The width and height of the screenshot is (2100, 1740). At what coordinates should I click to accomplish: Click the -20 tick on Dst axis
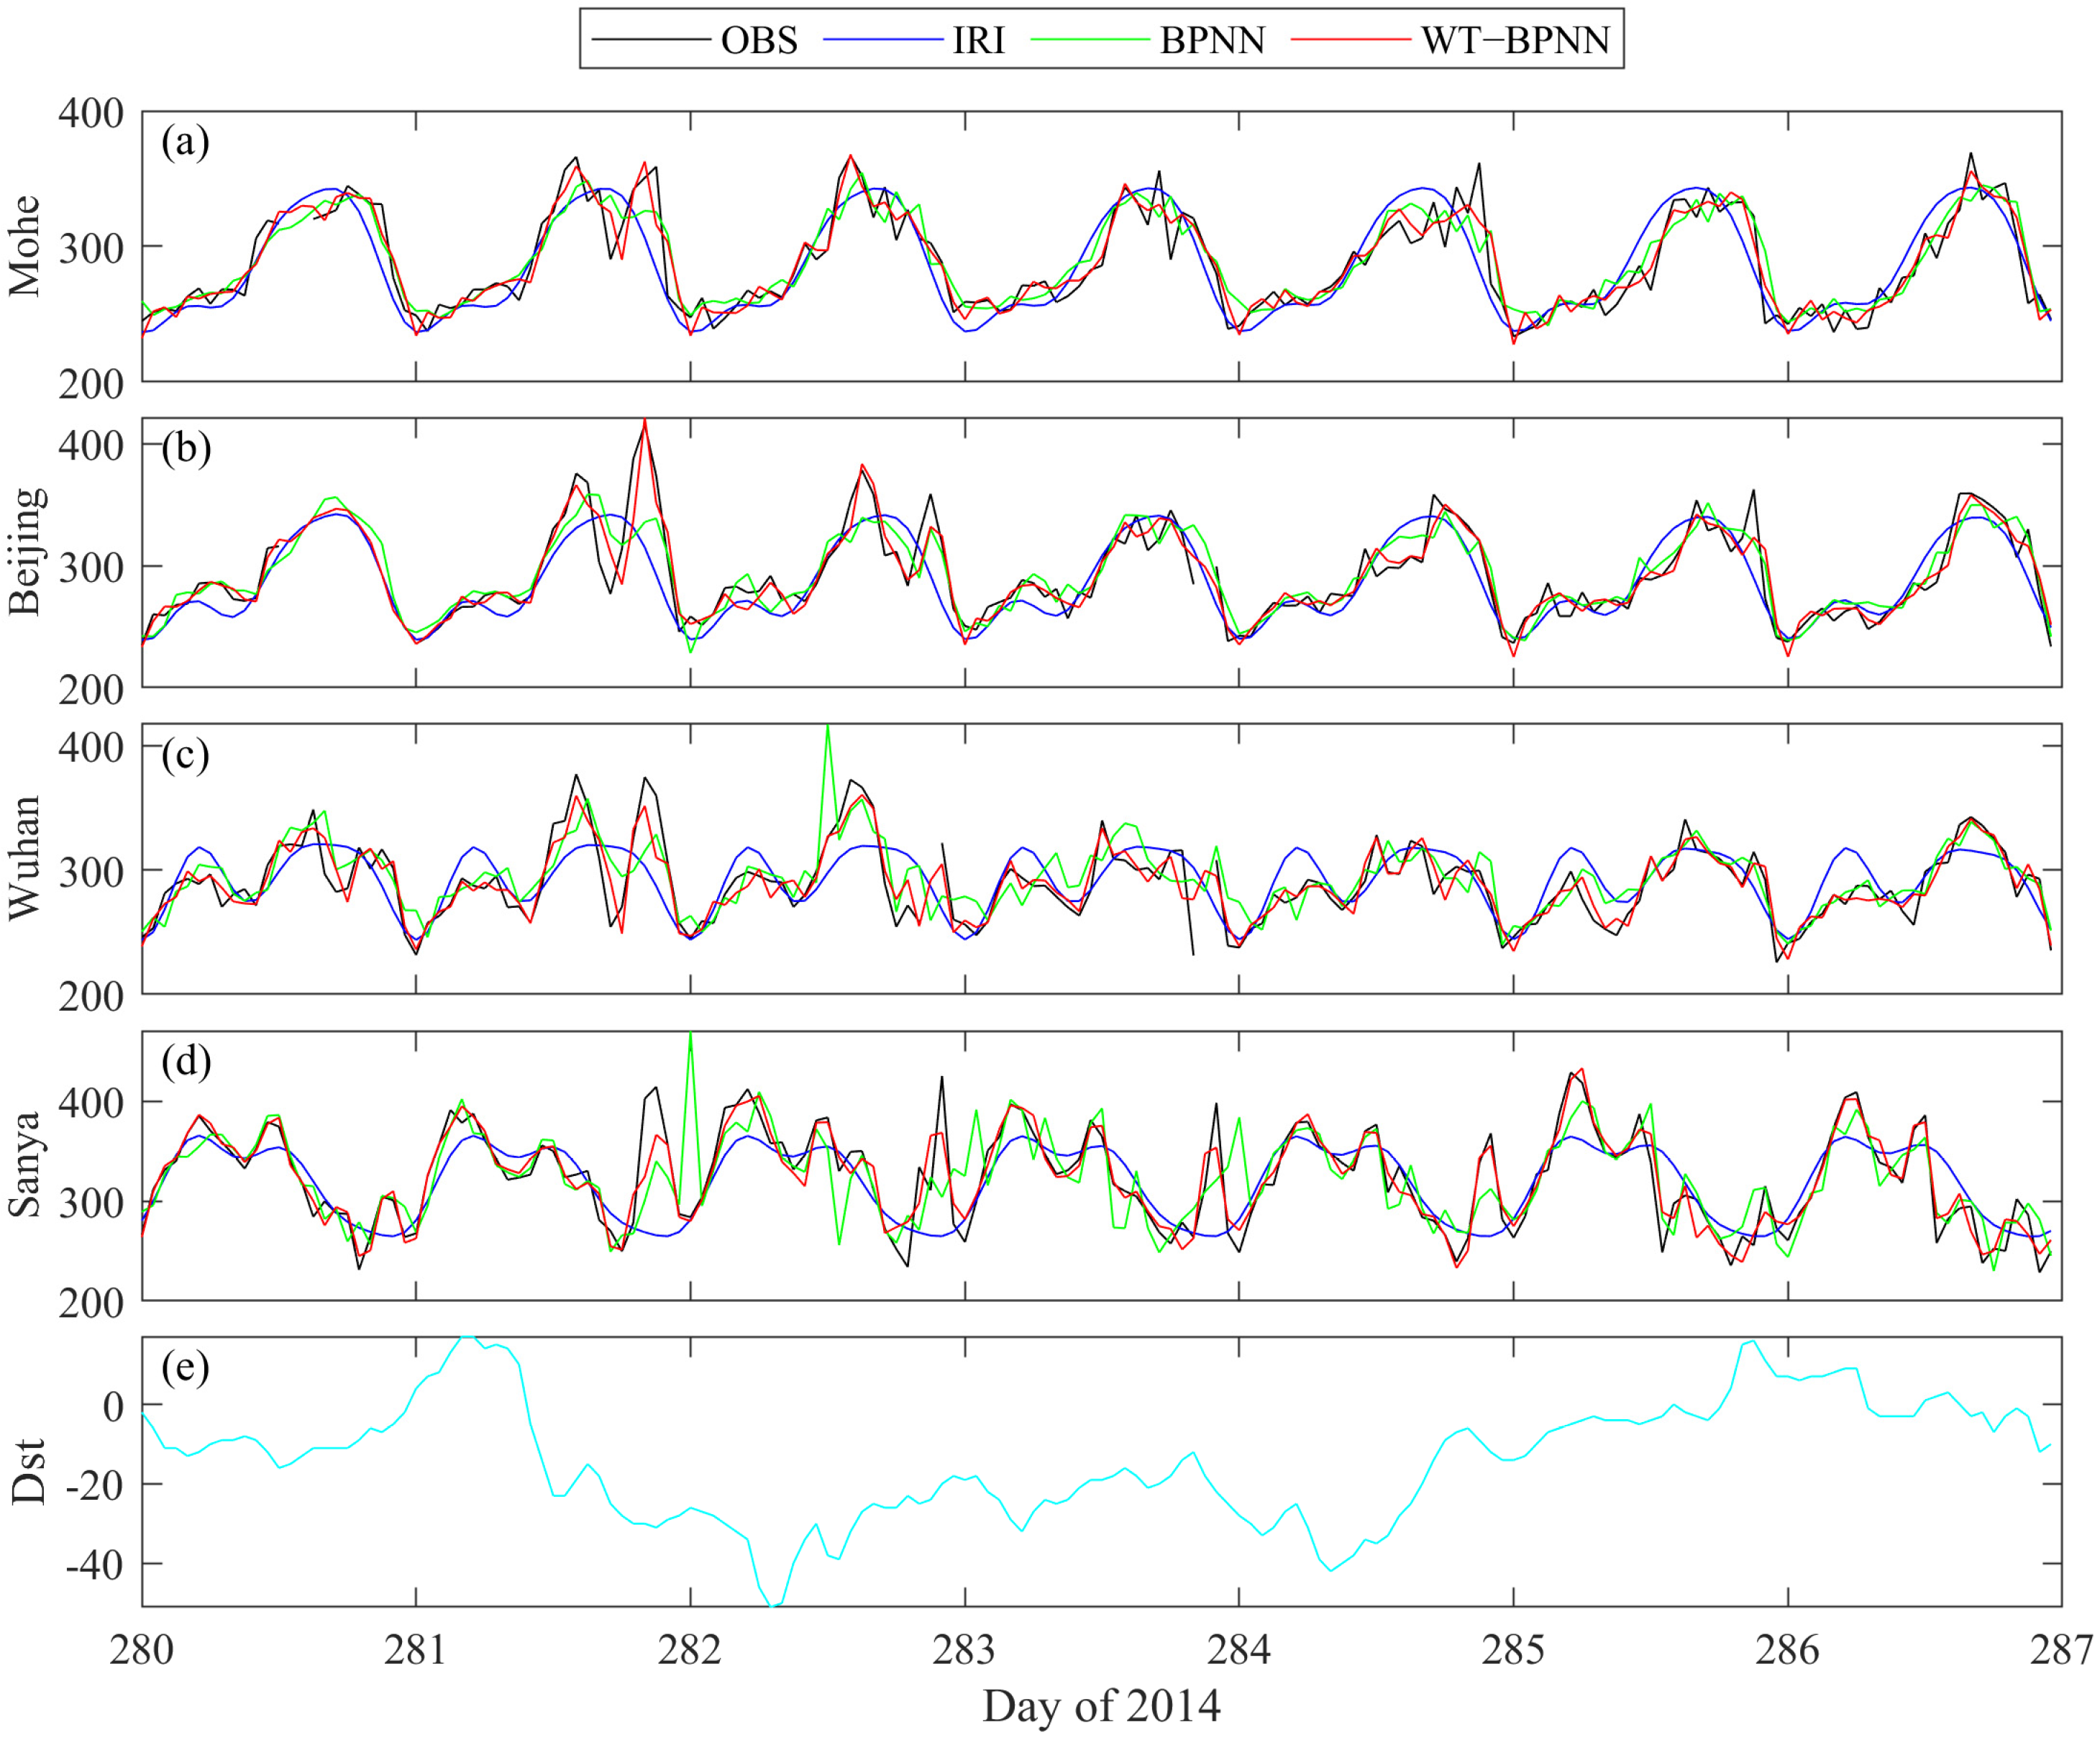pyautogui.click(x=95, y=1486)
